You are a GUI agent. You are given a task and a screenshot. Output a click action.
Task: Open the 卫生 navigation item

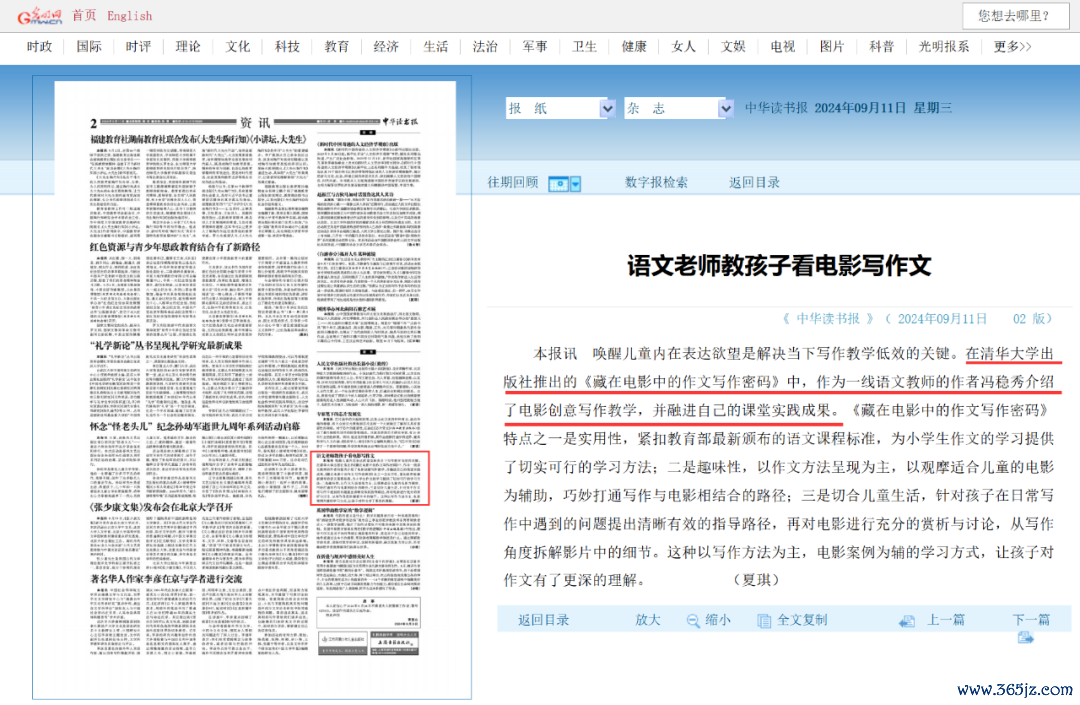click(x=585, y=47)
